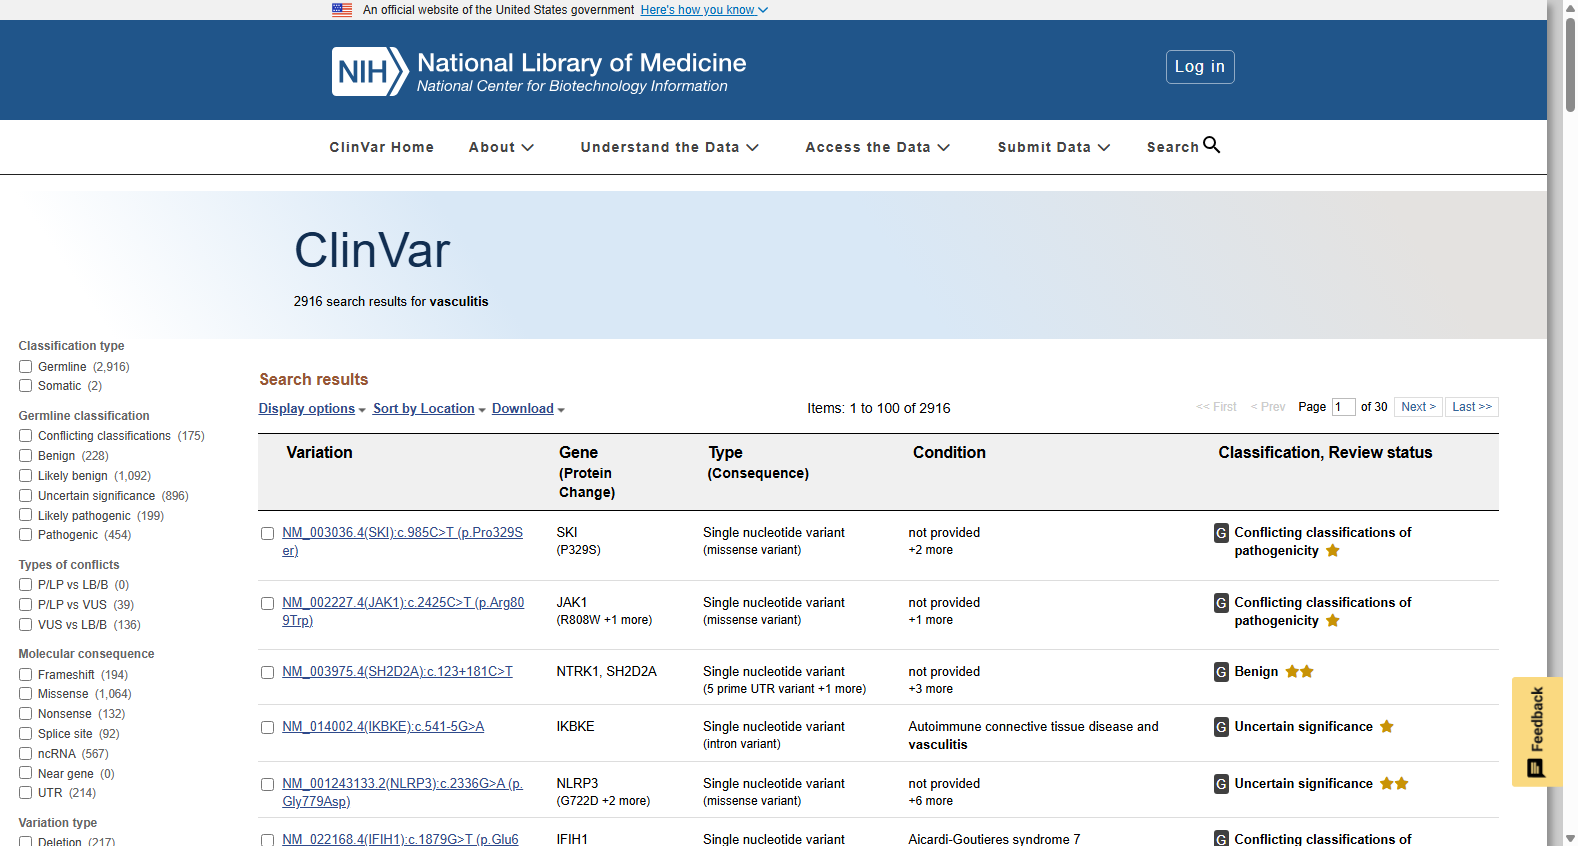Open Display options dropdown
The width and height of the screenshot is (1578, 846).
tap(312, 409)
